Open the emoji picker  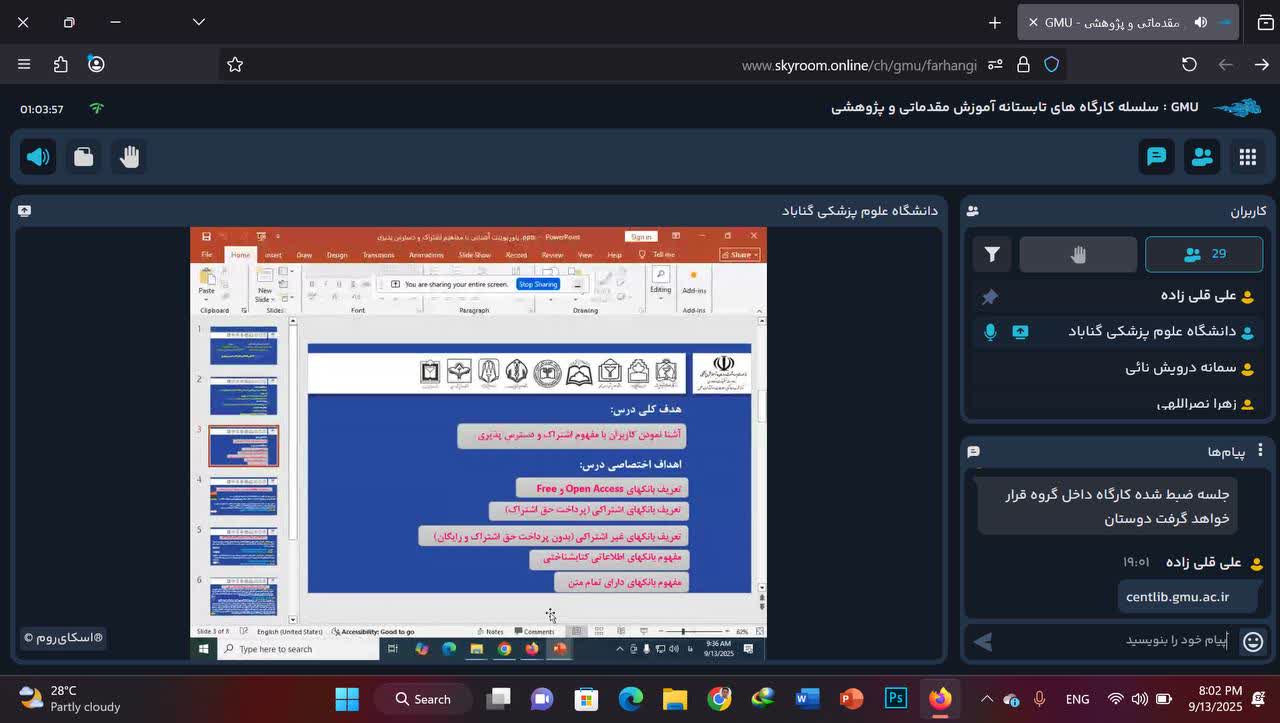point(1253,641)
